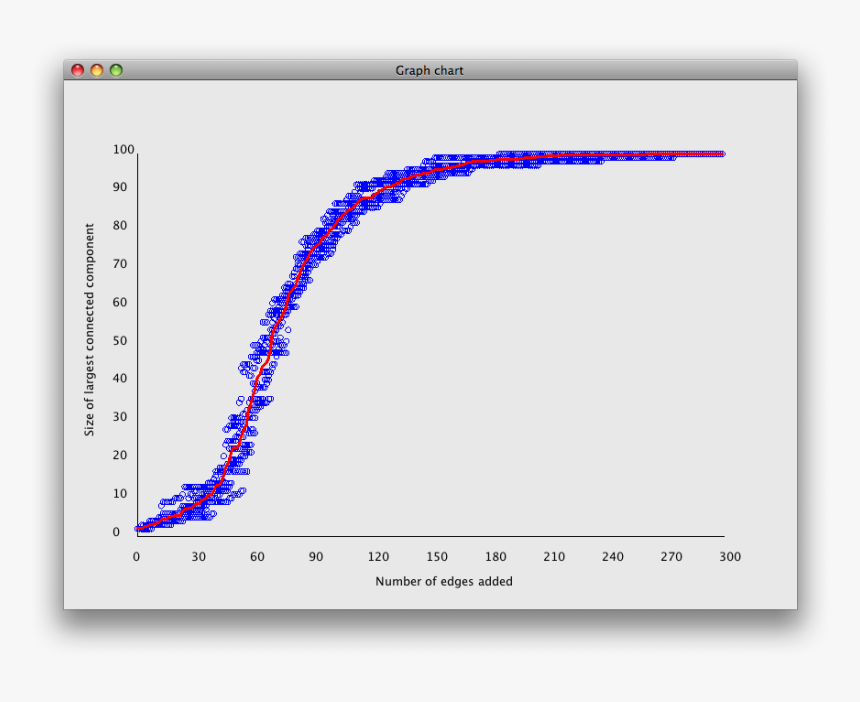
Task: Pick the 70 label on the y-axis
Action: (120, 264)
